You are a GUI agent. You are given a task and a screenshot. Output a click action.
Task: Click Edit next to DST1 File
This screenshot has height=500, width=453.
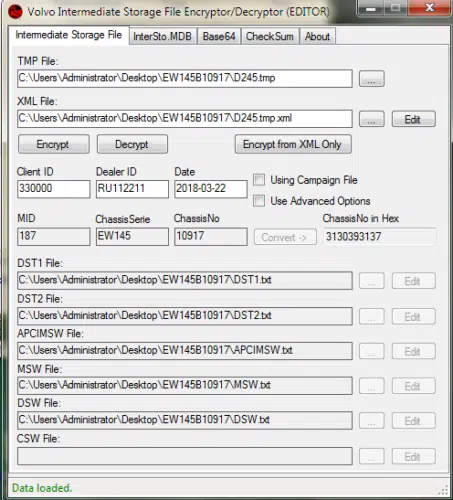click(413, 281)
